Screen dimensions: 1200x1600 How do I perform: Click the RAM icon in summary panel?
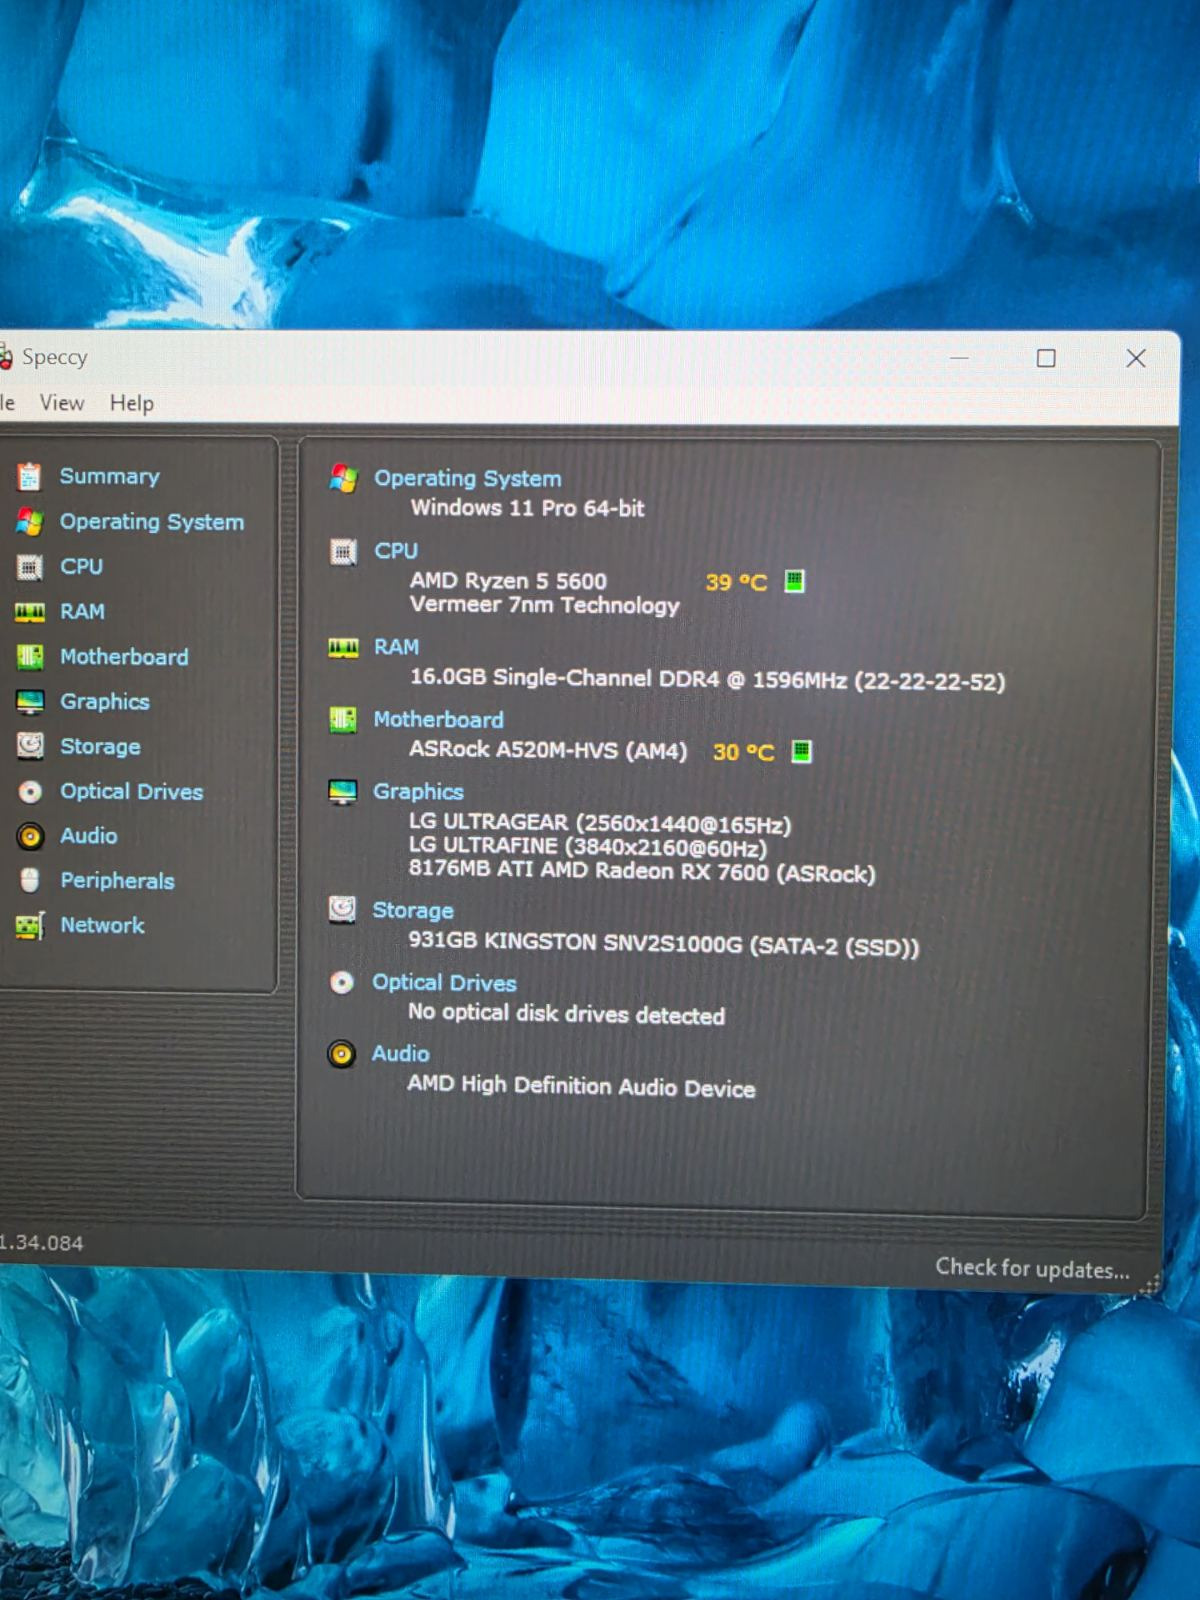[x=343, y=648]
